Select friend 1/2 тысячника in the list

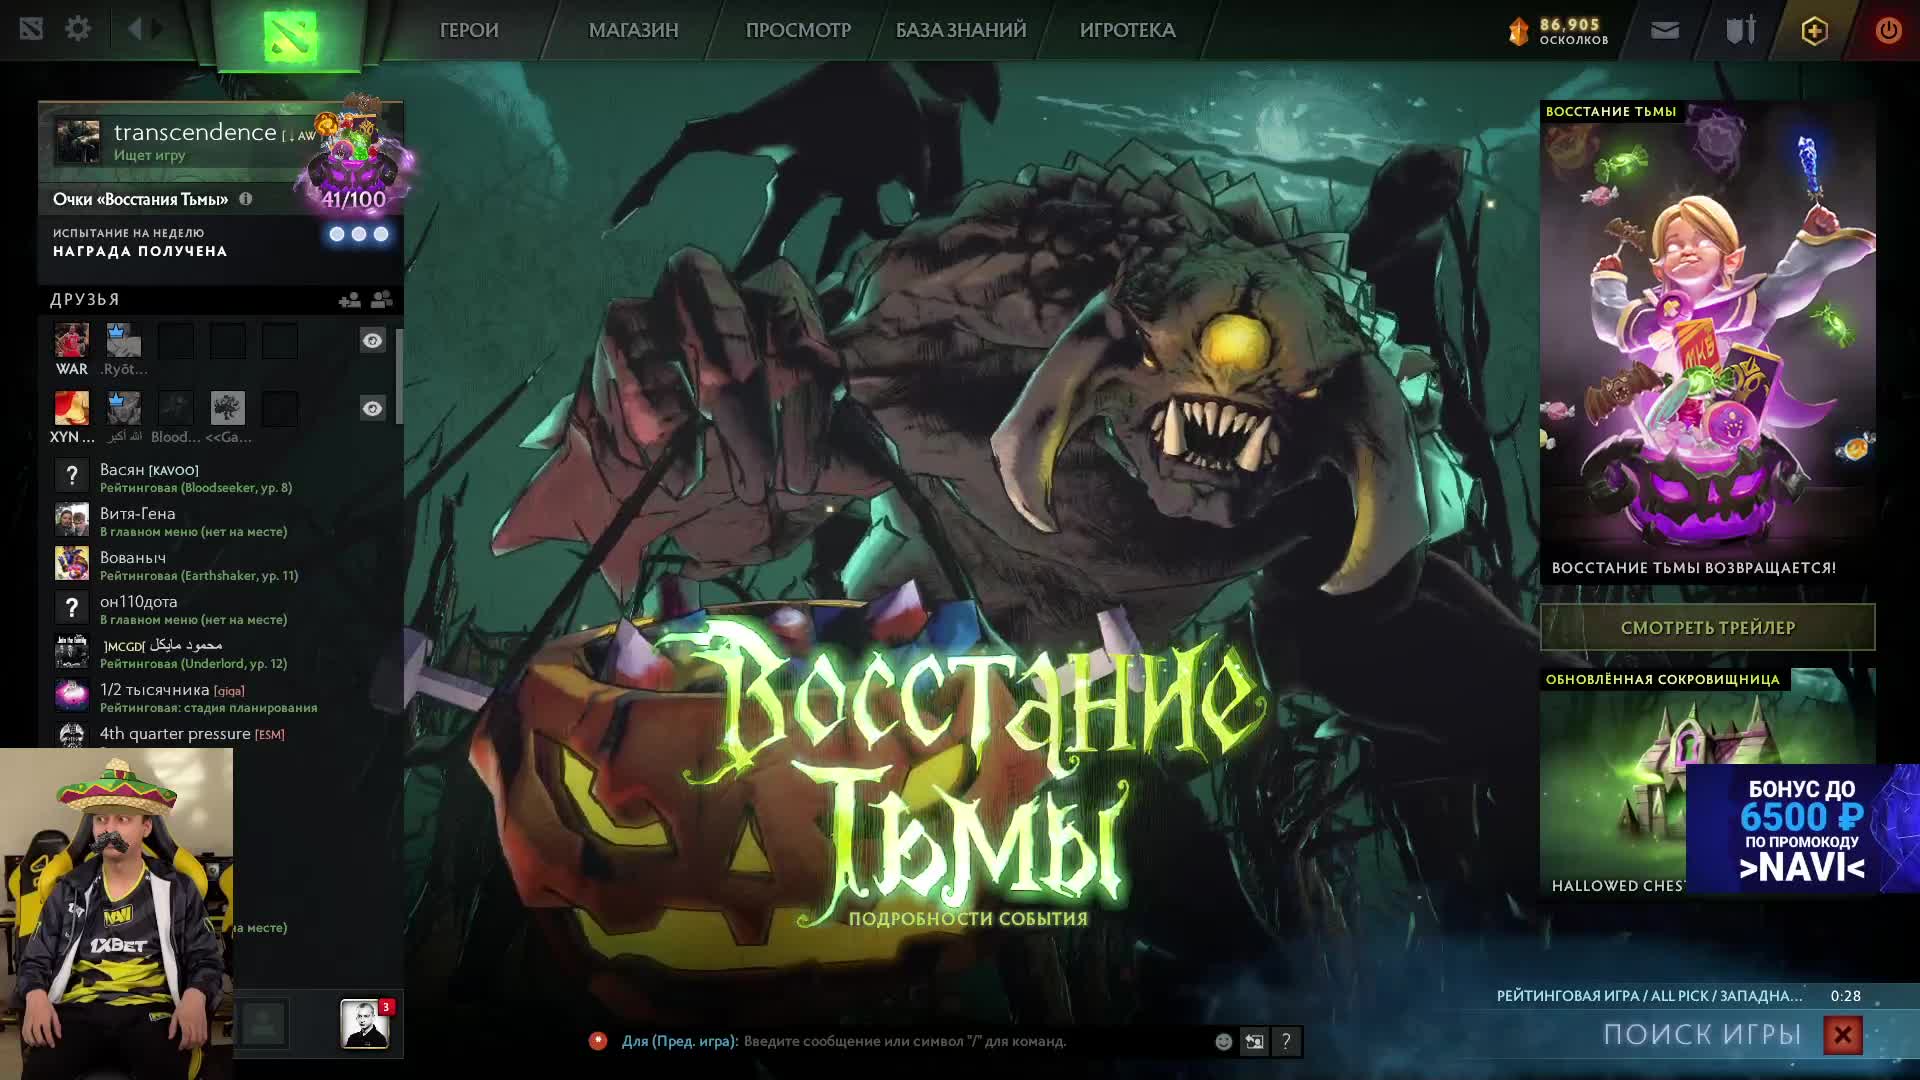point(220,696)
